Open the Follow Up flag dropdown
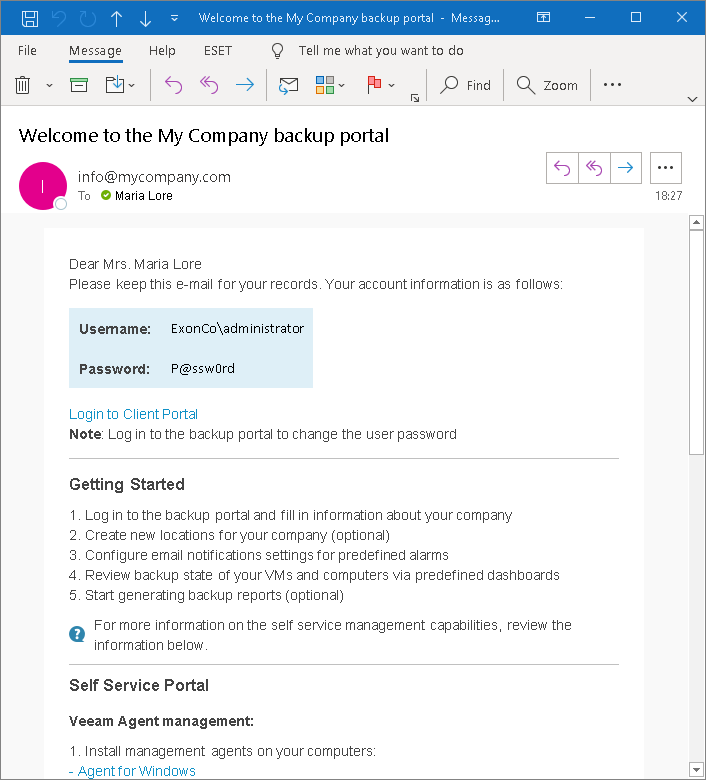Viewport: 706px width, 780px height. point(381,85)
